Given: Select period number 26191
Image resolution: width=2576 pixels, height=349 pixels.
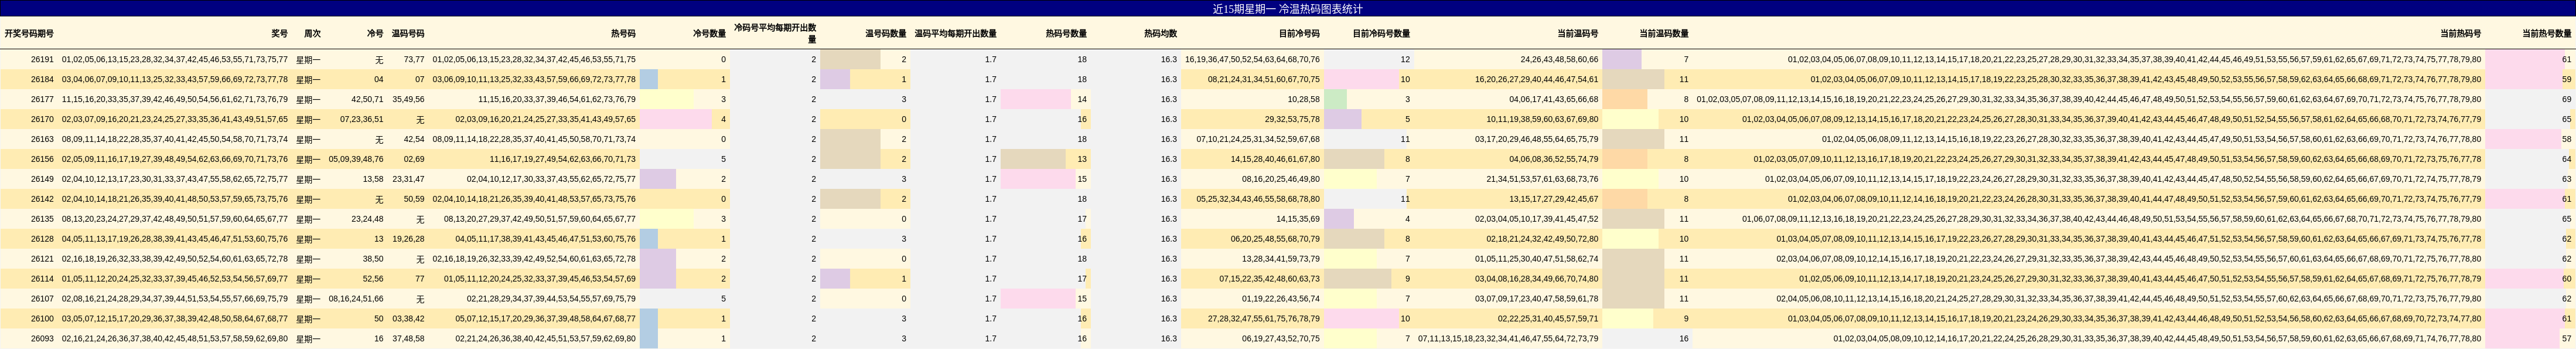Looking at the screenshot, I should tap(42, 59).
